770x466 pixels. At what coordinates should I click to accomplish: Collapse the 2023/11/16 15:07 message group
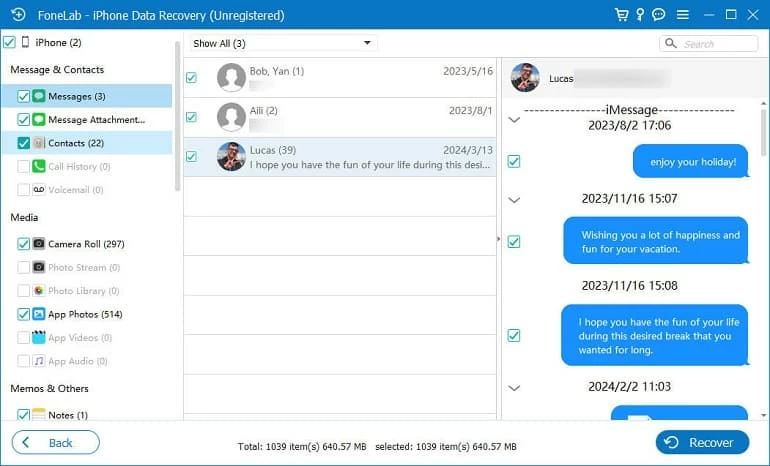(x=514, y=200)
